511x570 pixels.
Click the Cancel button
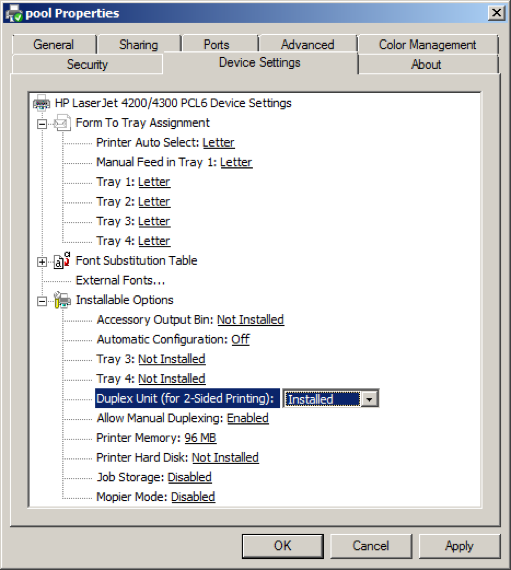(x=371, y=546)
